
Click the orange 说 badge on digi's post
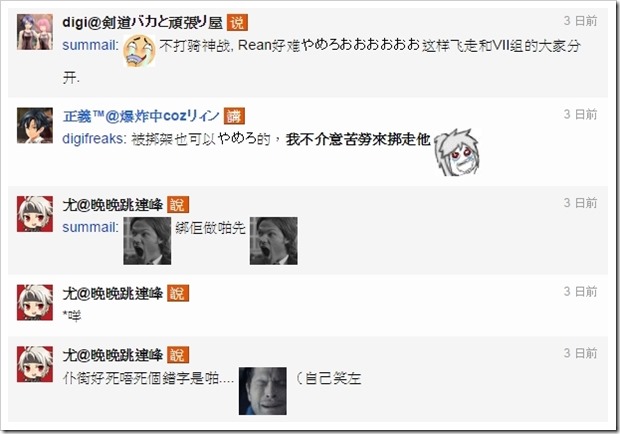(237, 23)
